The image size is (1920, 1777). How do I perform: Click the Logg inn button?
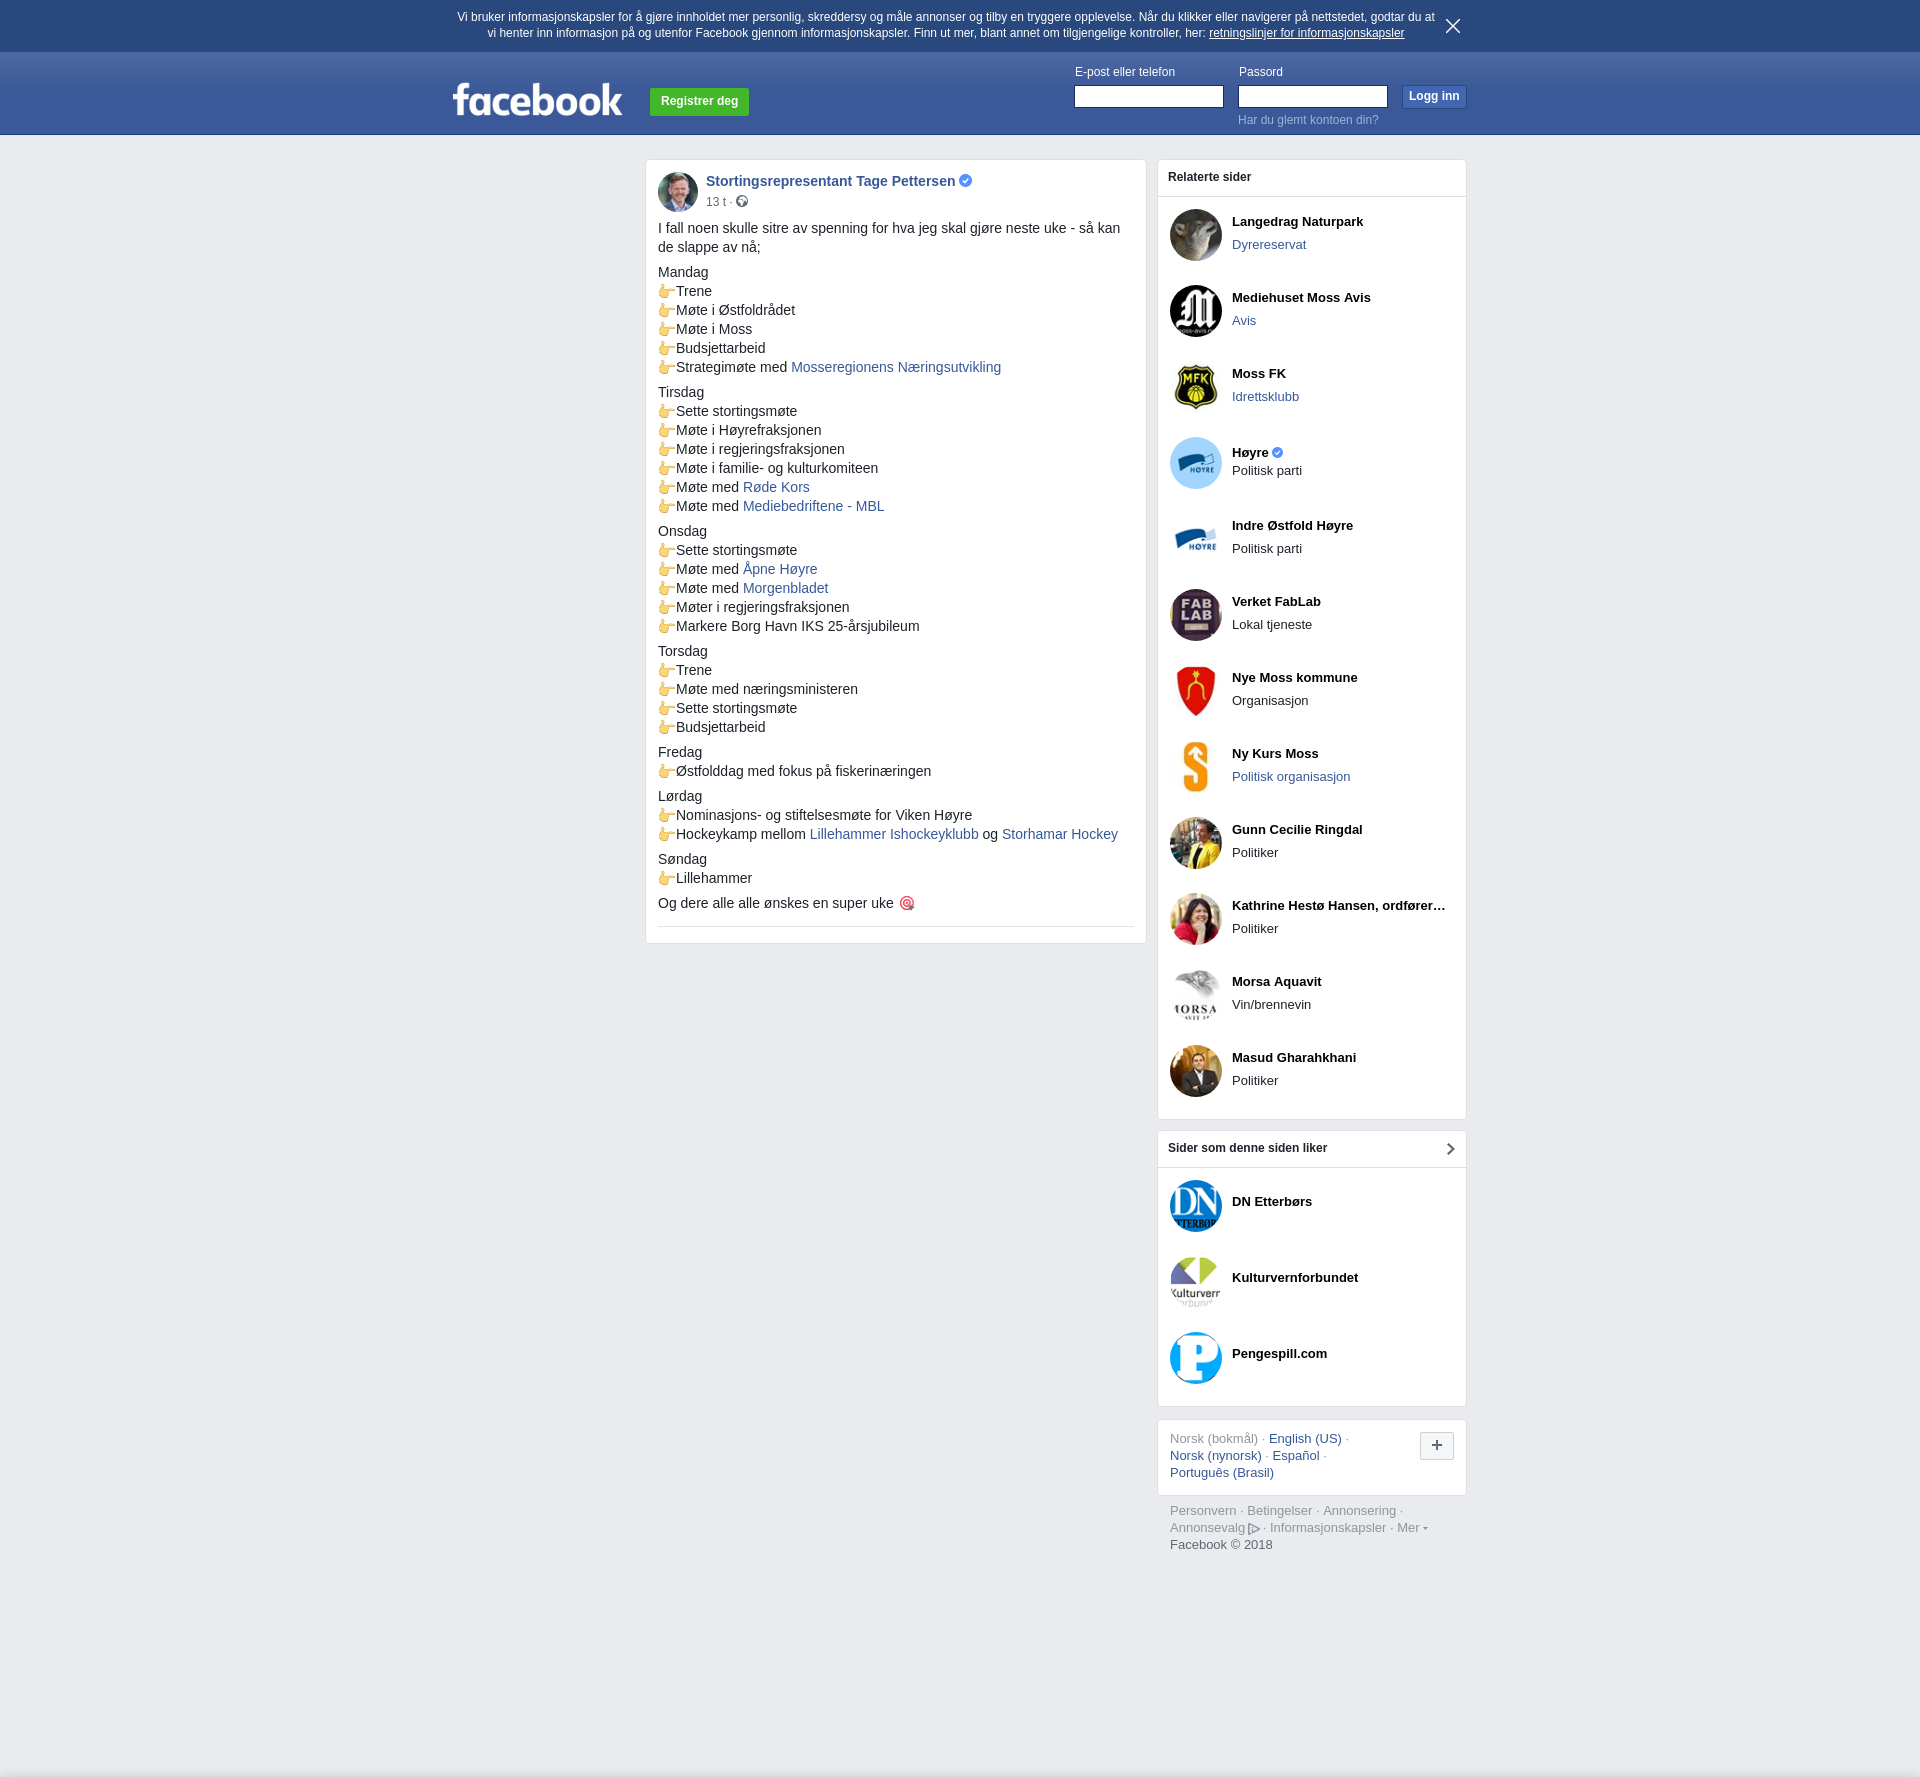1434,96
